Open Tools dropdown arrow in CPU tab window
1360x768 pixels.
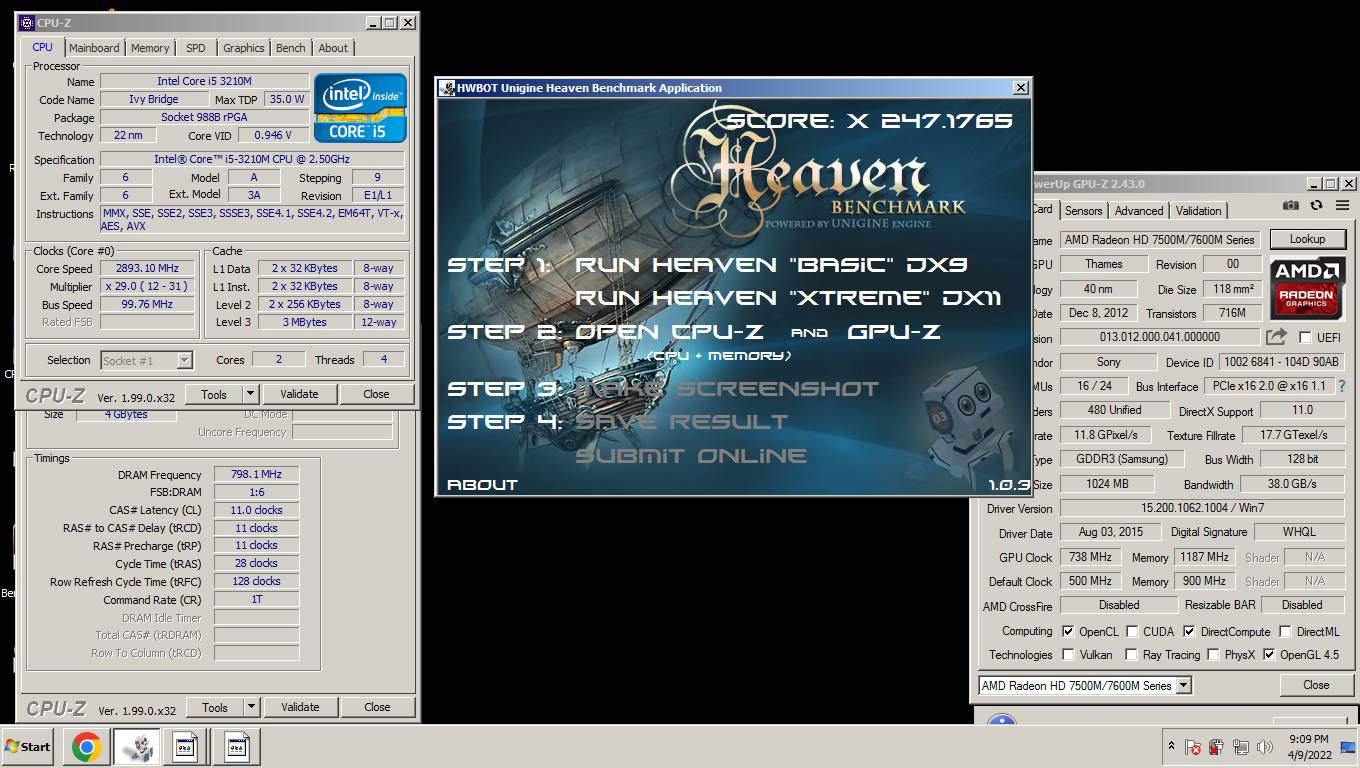250,394
